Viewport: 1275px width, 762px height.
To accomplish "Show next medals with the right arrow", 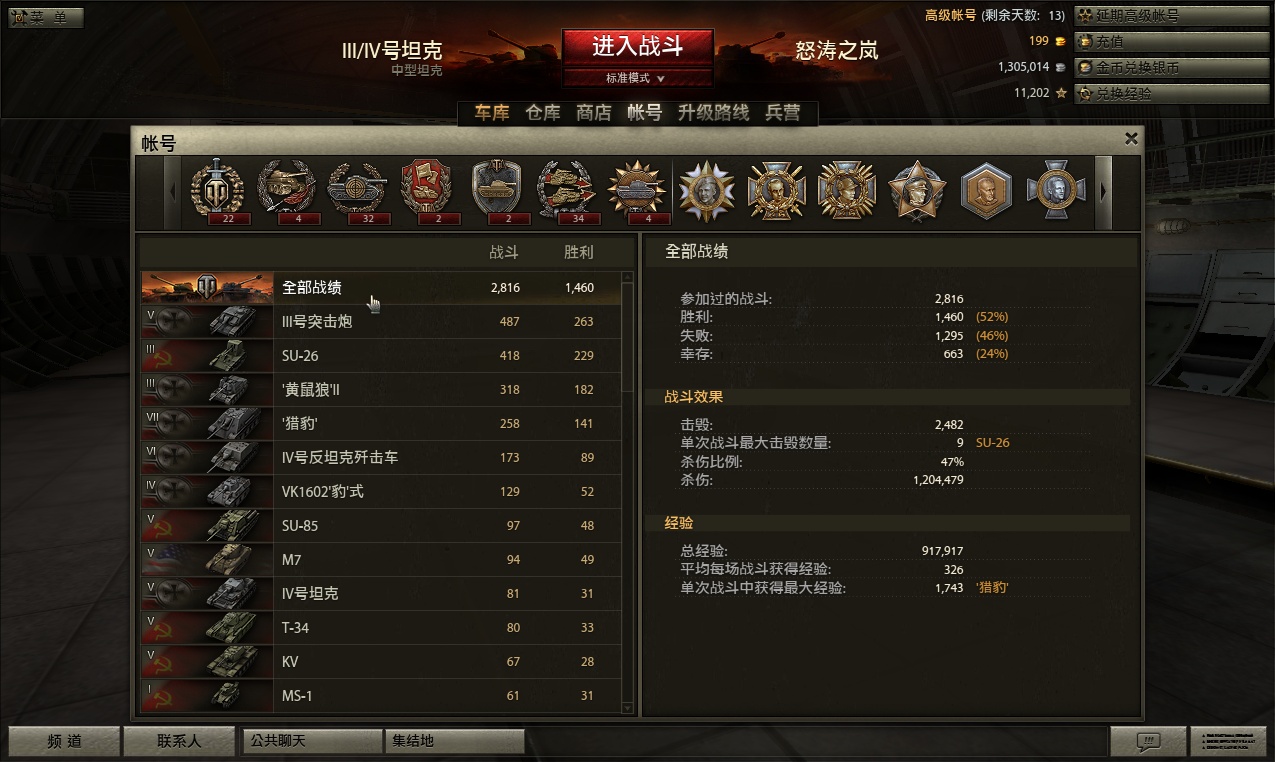I will pos(1104,191).
